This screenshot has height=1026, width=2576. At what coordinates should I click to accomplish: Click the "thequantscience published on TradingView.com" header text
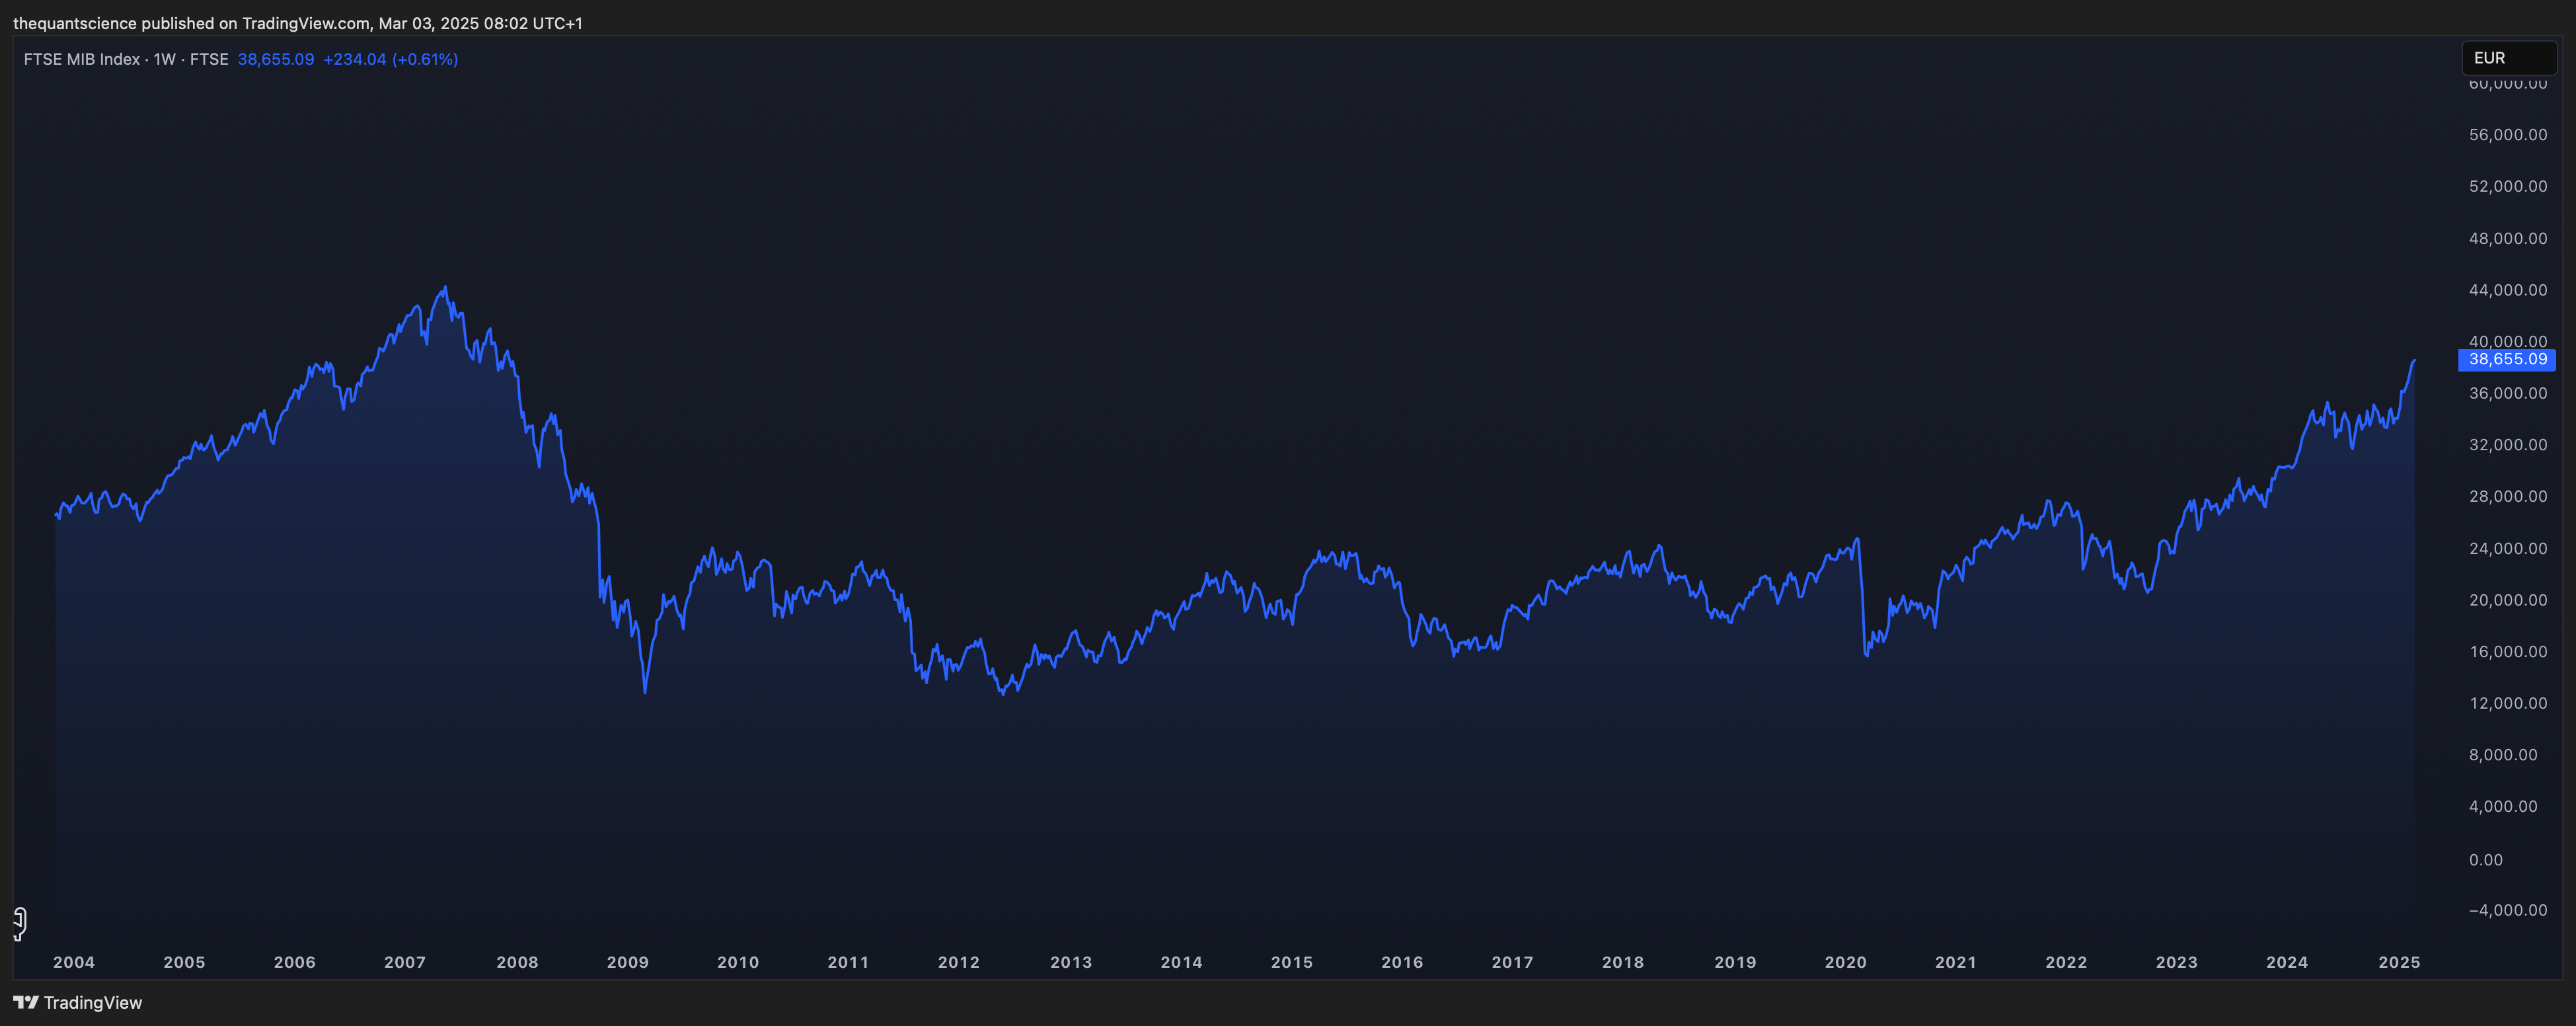(x=191, y=23)
